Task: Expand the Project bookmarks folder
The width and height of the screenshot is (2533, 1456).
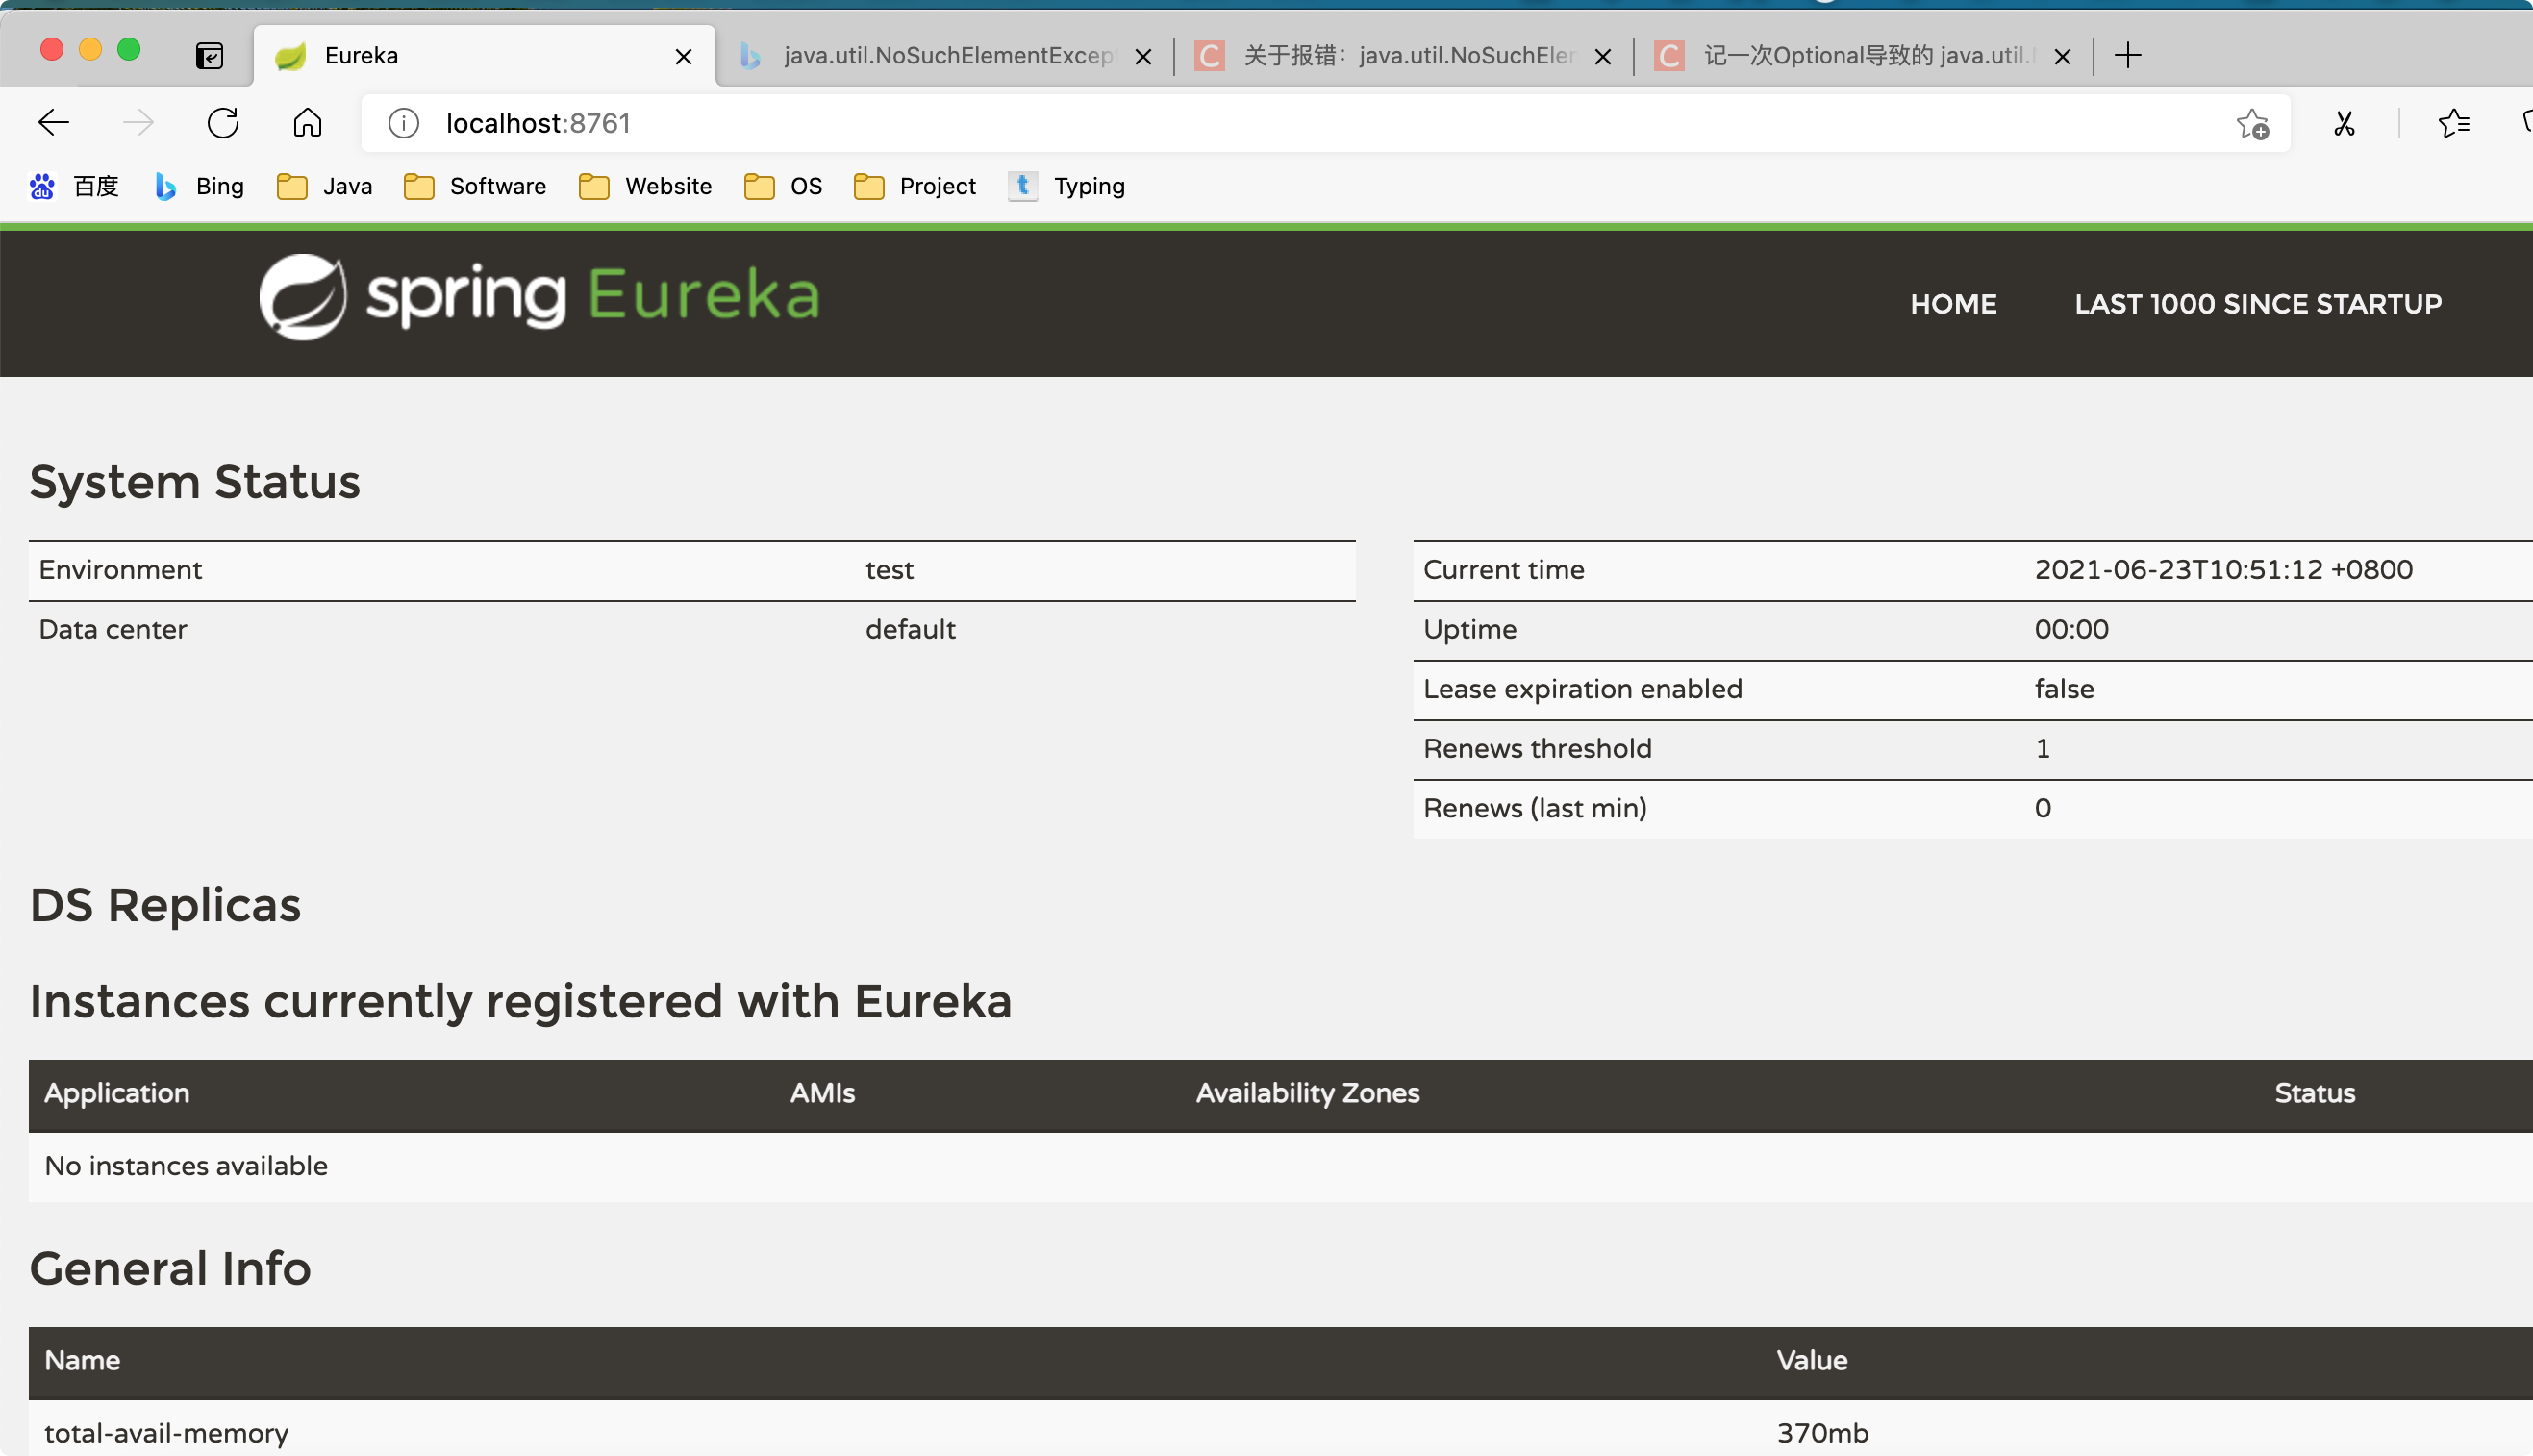Action: point(915,187)
